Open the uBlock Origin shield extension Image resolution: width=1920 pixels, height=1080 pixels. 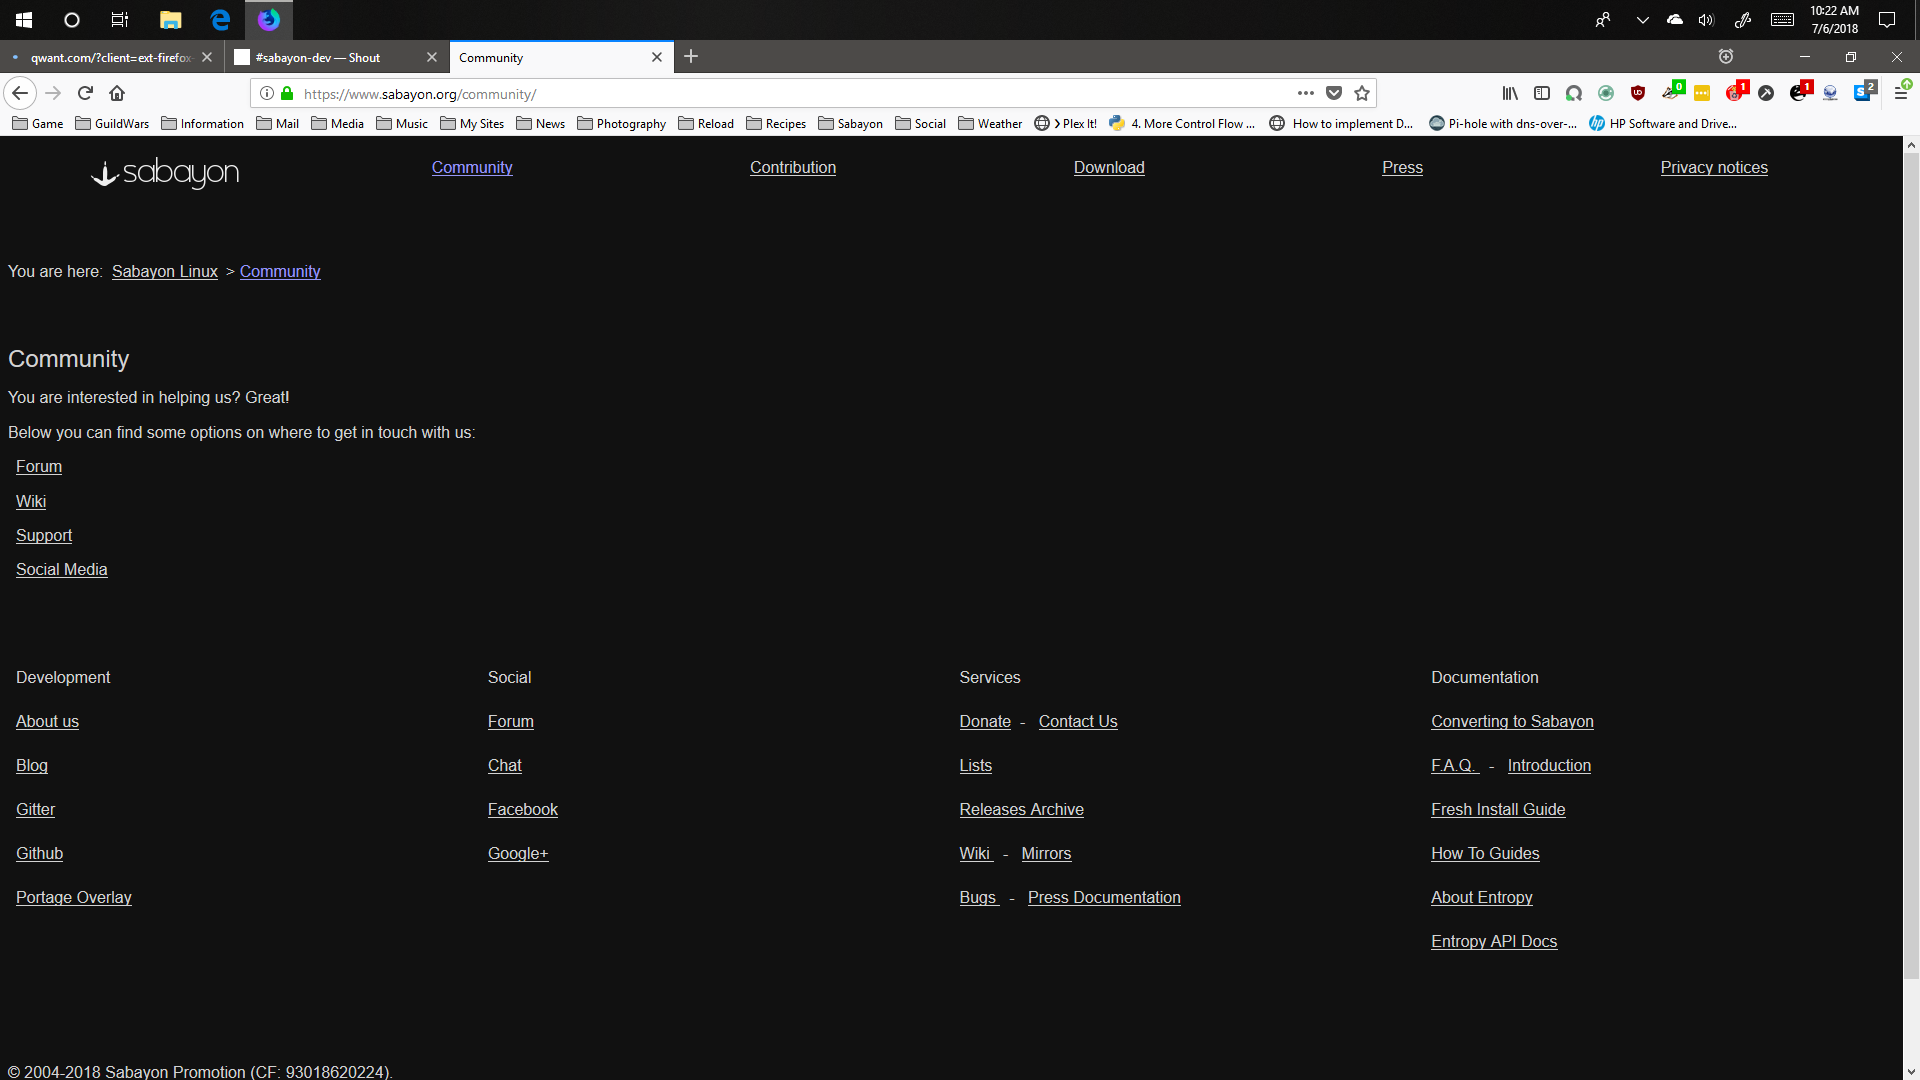tap(1638, 93)
